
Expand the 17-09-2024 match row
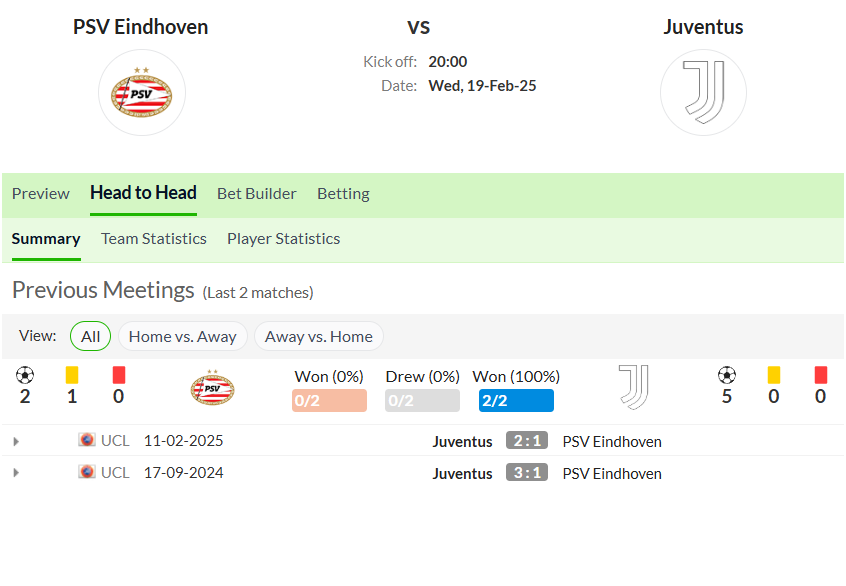pos(16,473)
